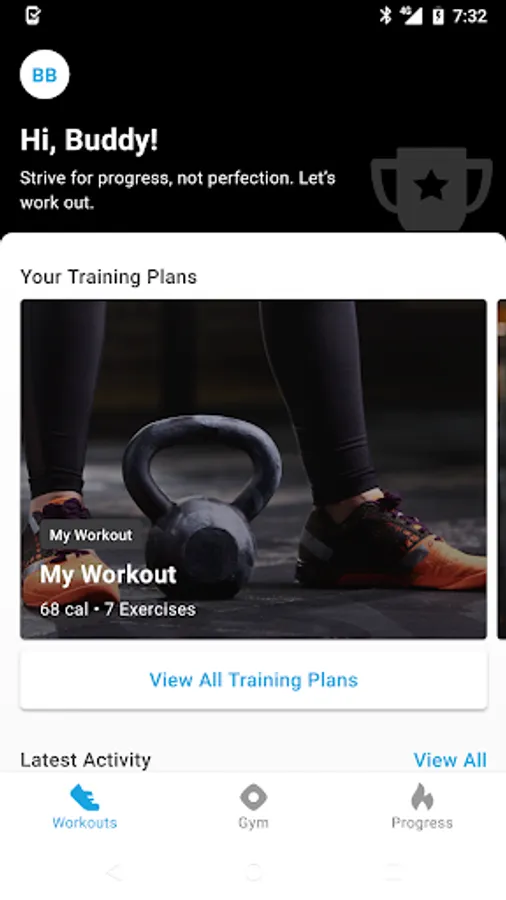Tap the trophy achievements icon
This screenshot has height=900, width=506.
431,189
